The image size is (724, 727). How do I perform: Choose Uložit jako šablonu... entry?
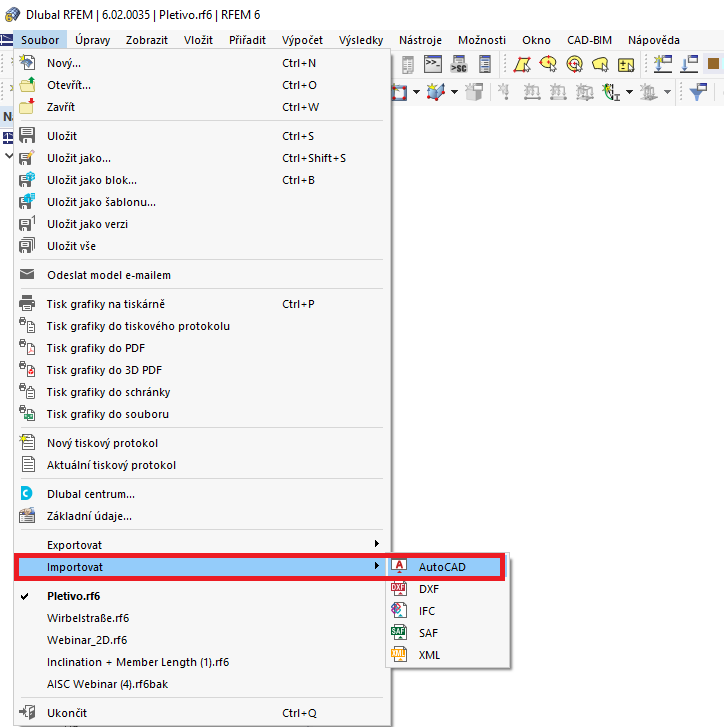(202, 202)
